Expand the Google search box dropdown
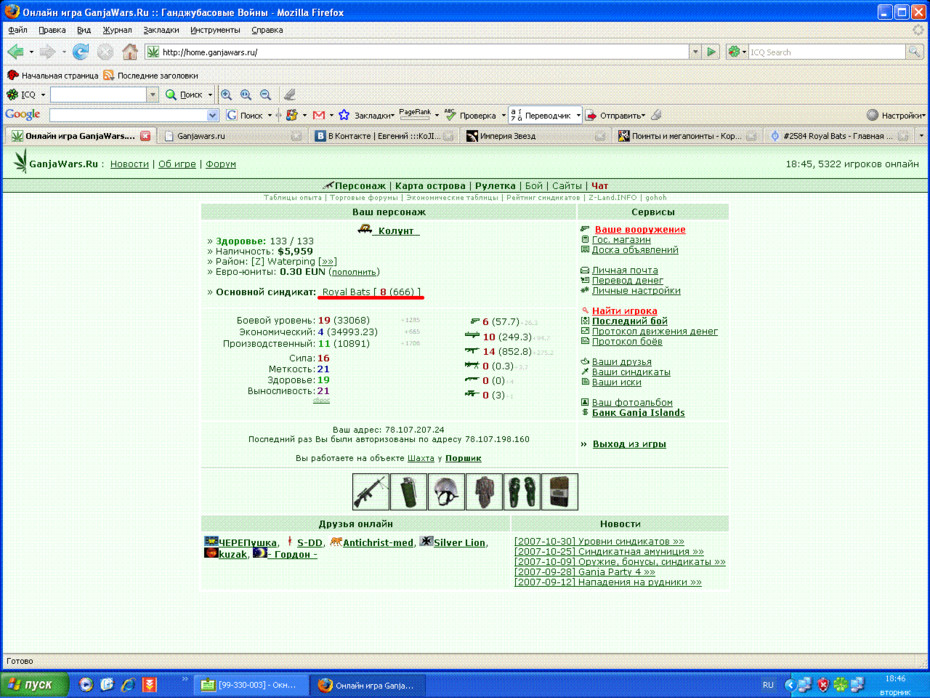 point(212,116)
